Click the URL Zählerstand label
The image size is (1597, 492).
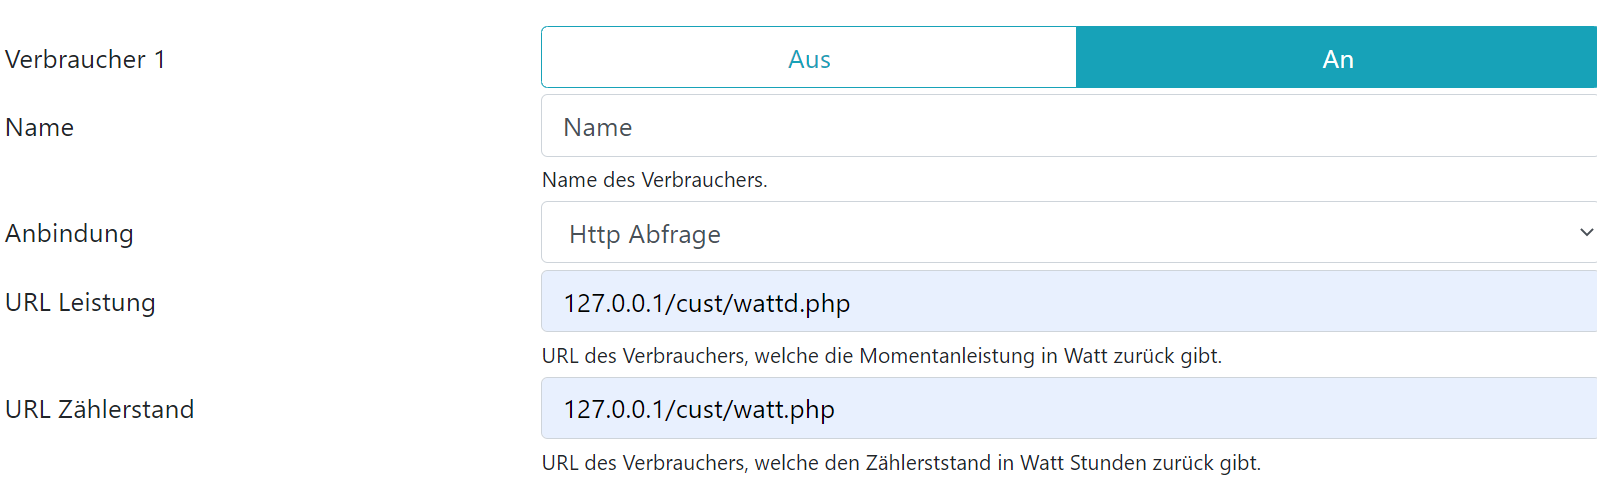pos(100,410)
